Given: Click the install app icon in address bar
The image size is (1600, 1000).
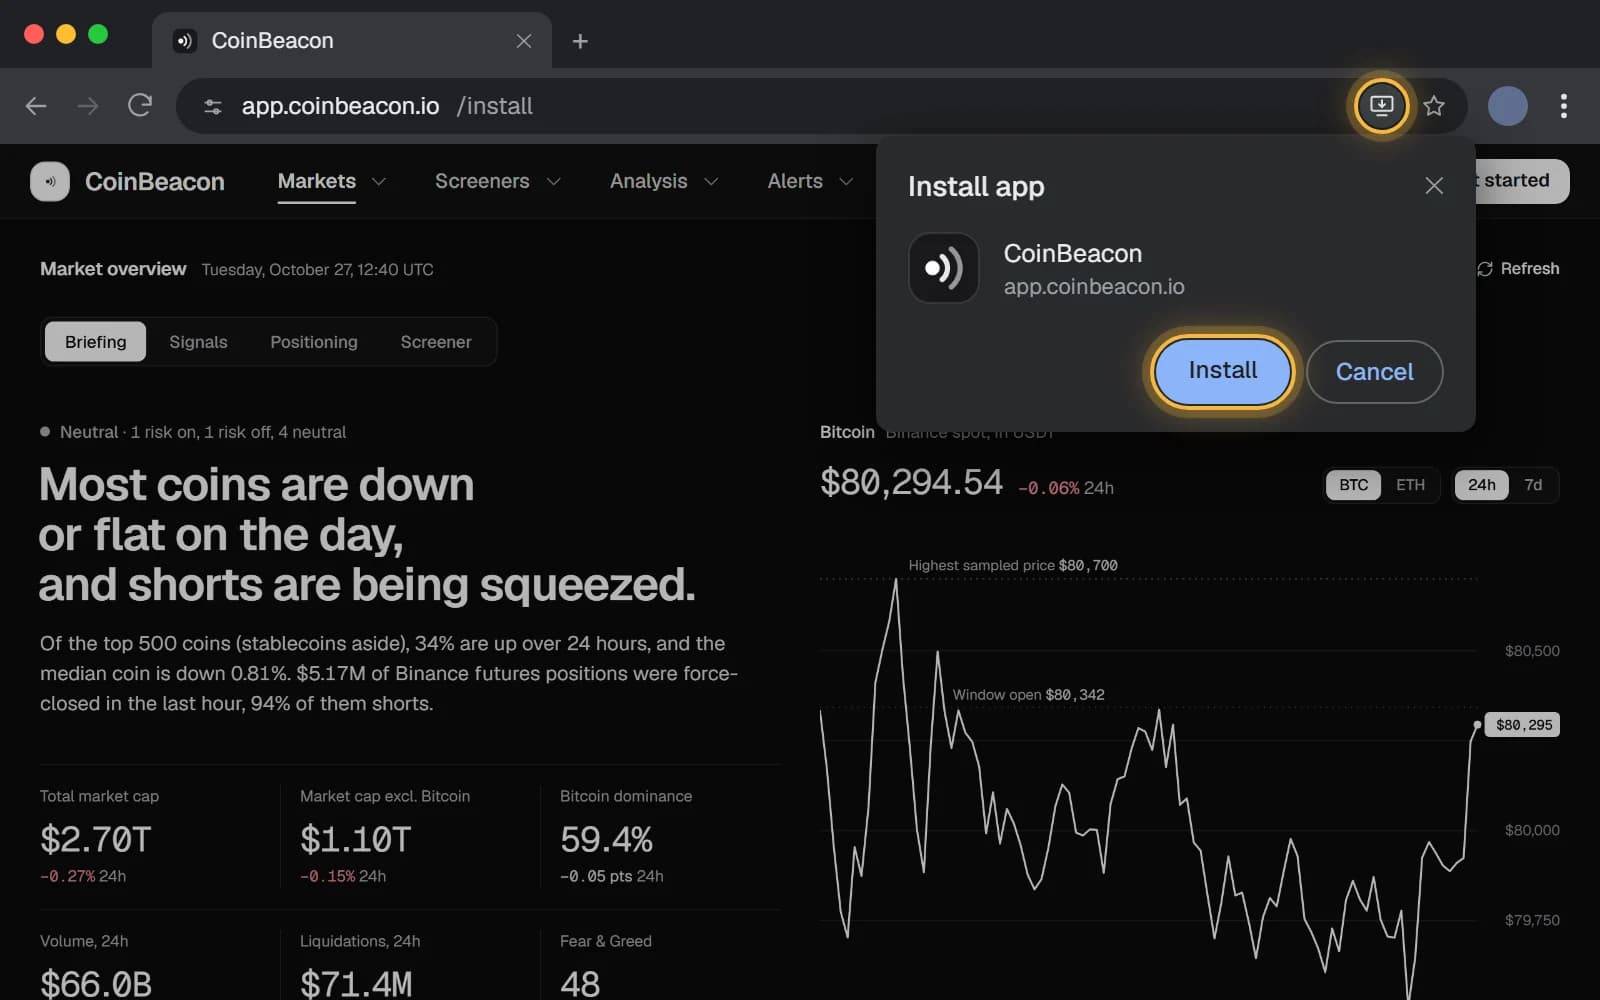Looking at the screenshot, I should click(1381, 105).
